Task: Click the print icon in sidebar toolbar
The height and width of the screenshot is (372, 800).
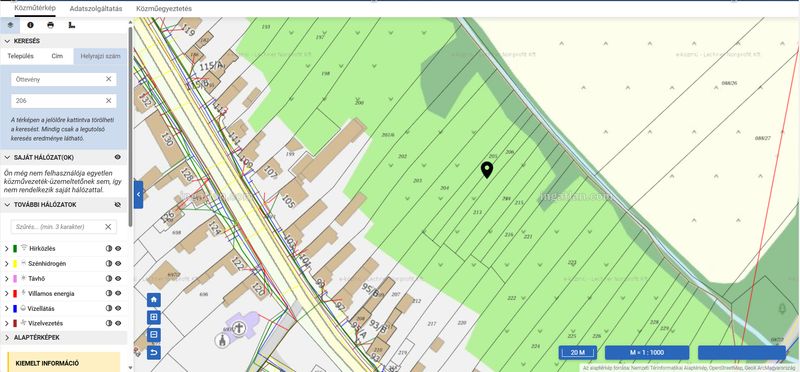Action: [50, 24]
